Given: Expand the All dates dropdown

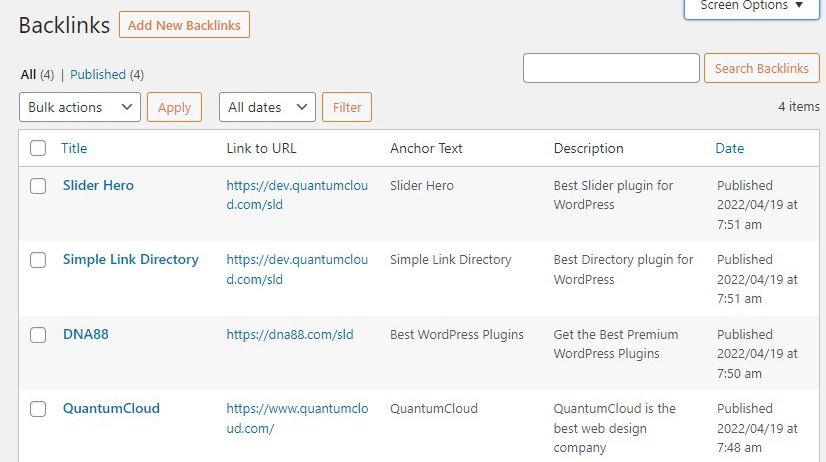Looking at the screenshot, I should 267,107.
